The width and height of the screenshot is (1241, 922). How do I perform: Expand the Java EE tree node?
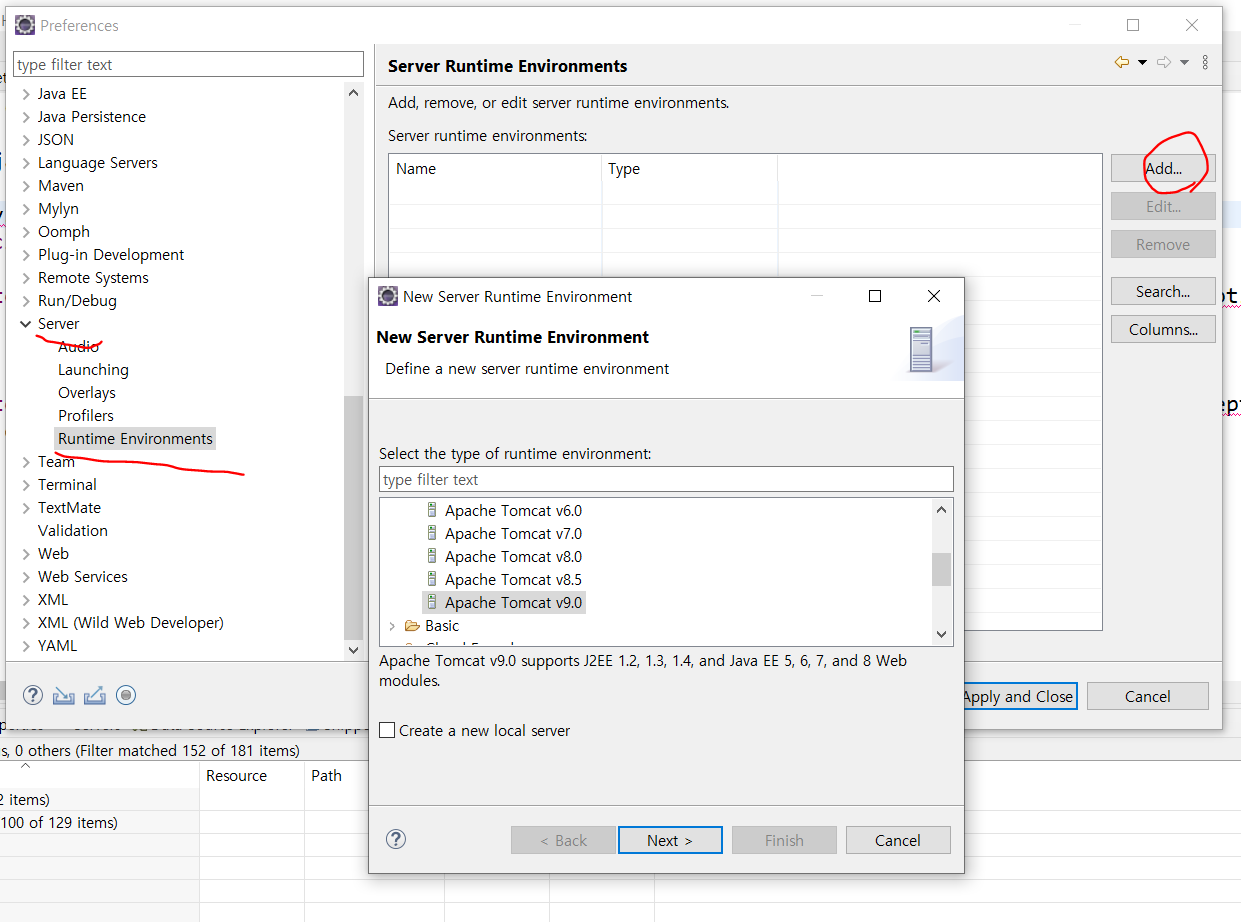pos(26,94)
